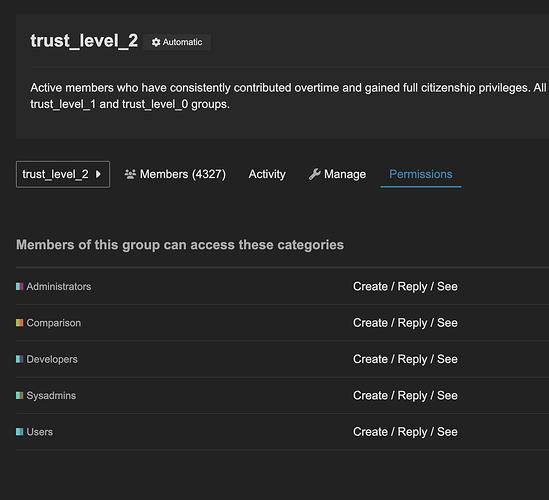This screenshot has width=549, height=500.
Task: Click the group description starting 'Active members'
Action: (x=289, y=96)
